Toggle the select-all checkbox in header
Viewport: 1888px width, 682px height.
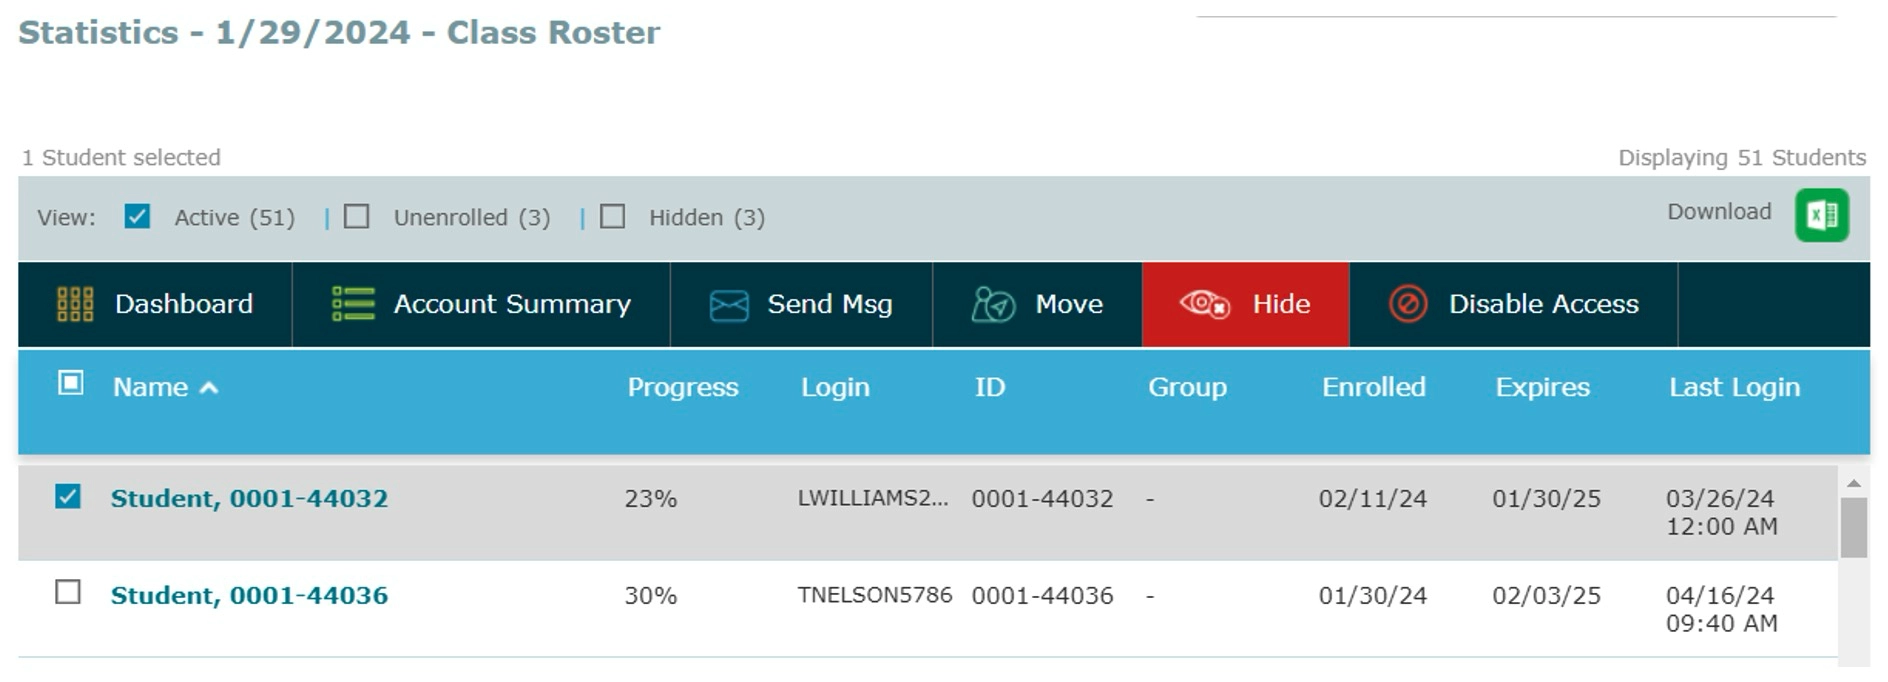70,383
